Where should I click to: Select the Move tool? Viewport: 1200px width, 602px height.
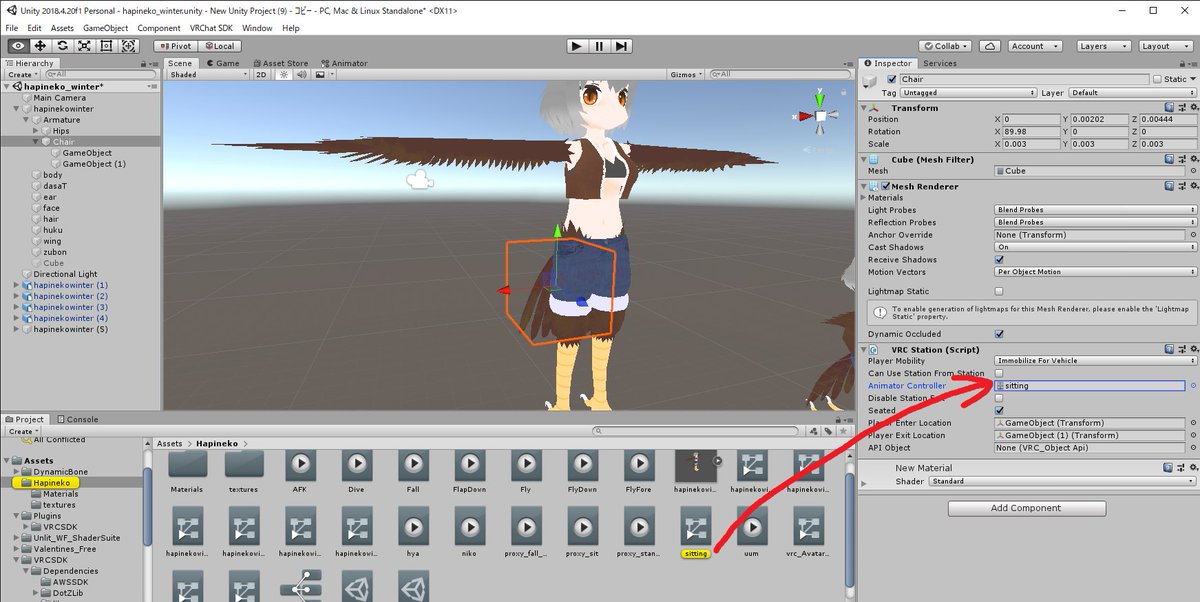coord(40,46)
